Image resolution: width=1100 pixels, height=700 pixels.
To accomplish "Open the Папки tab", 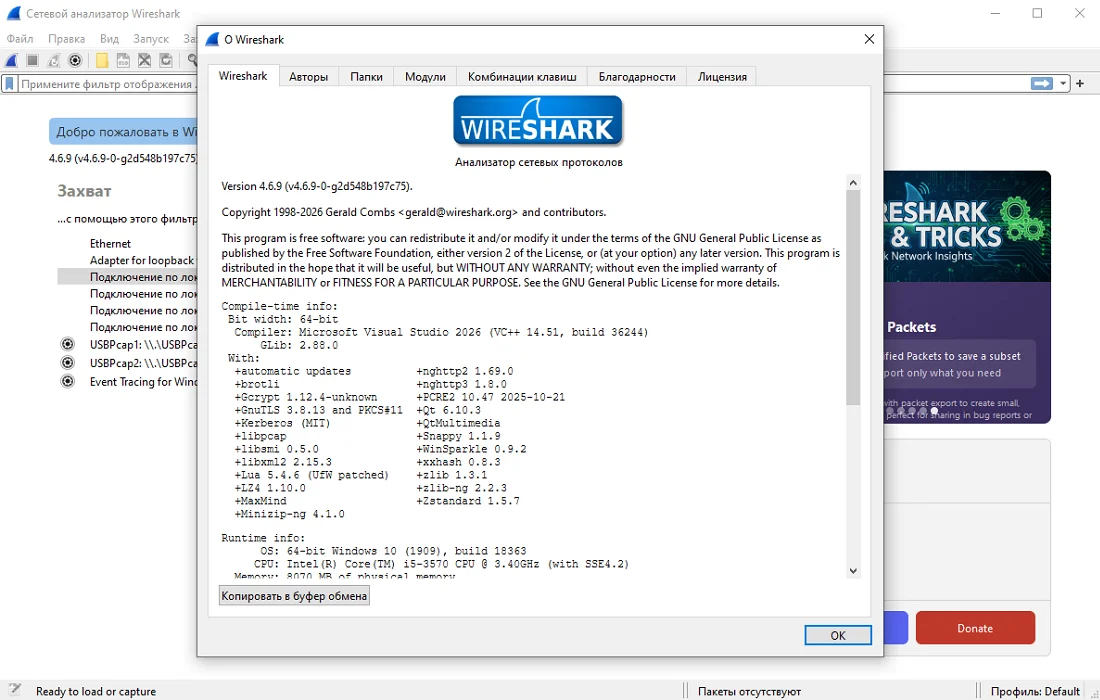I will pyautogui.click(x=366, y=76).
